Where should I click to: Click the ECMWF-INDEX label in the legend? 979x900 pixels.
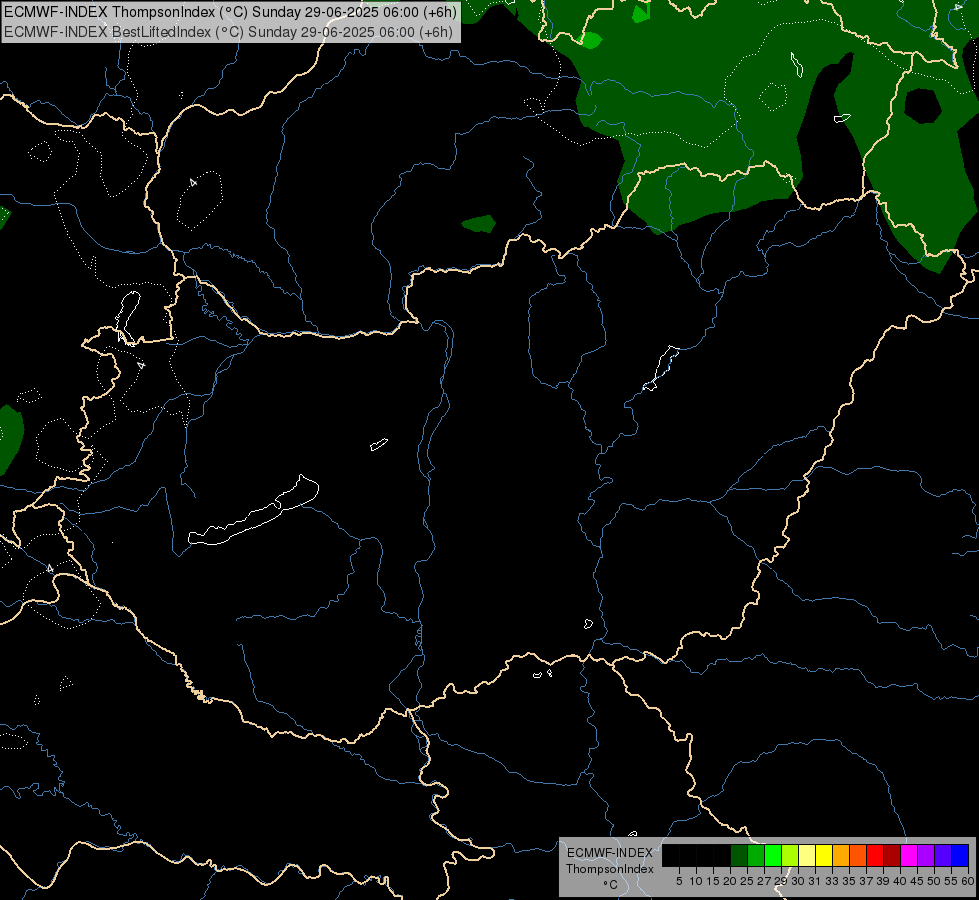coord(610,853)
